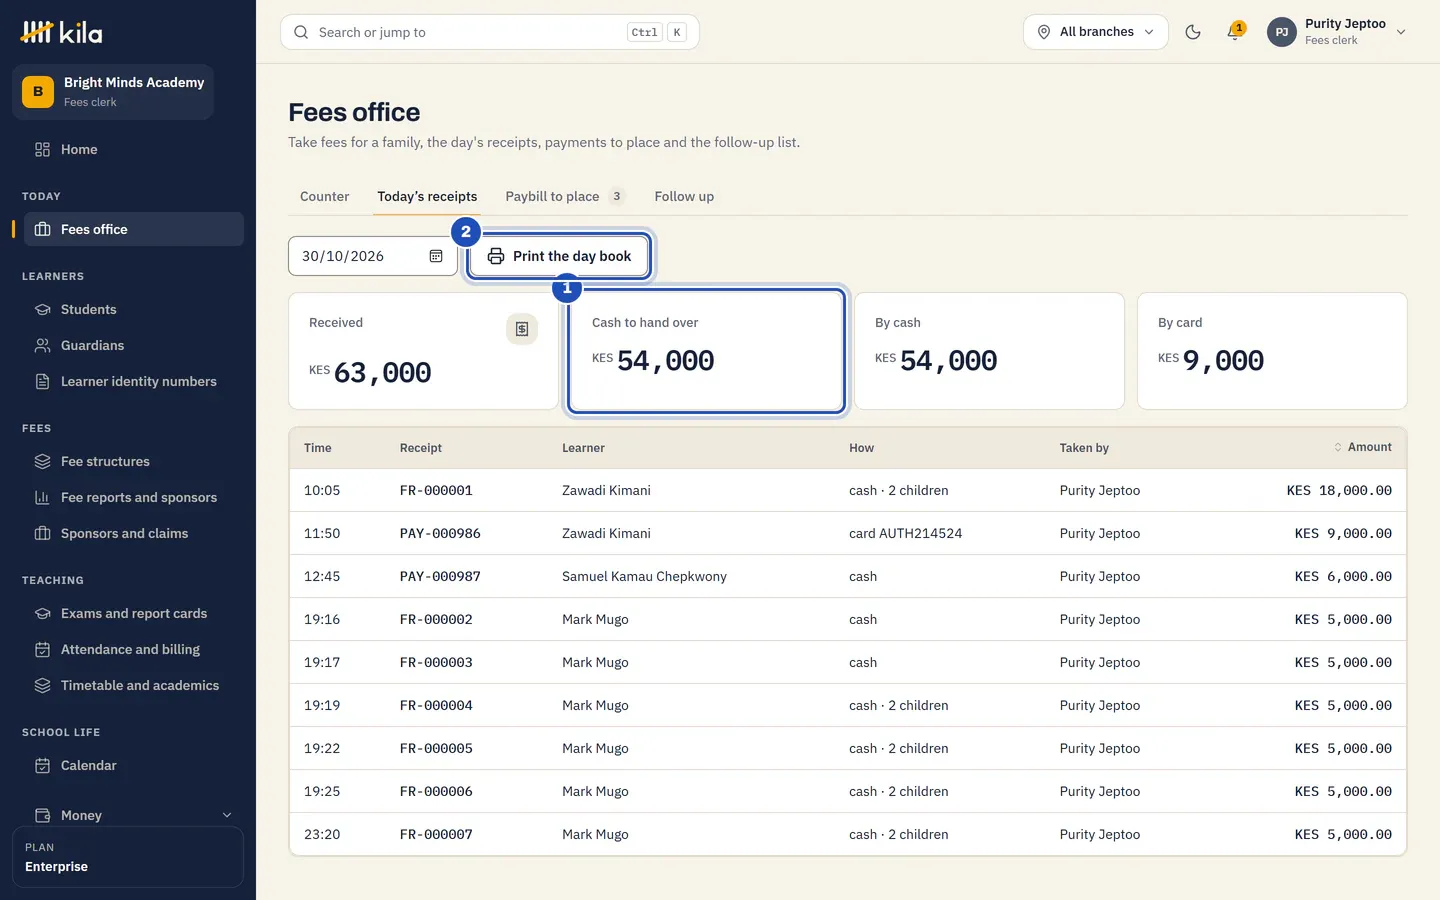The height and width of the screenshot is (900, 1440).
Task: Click the Enterprise plan card
Action: pos(128,857)
